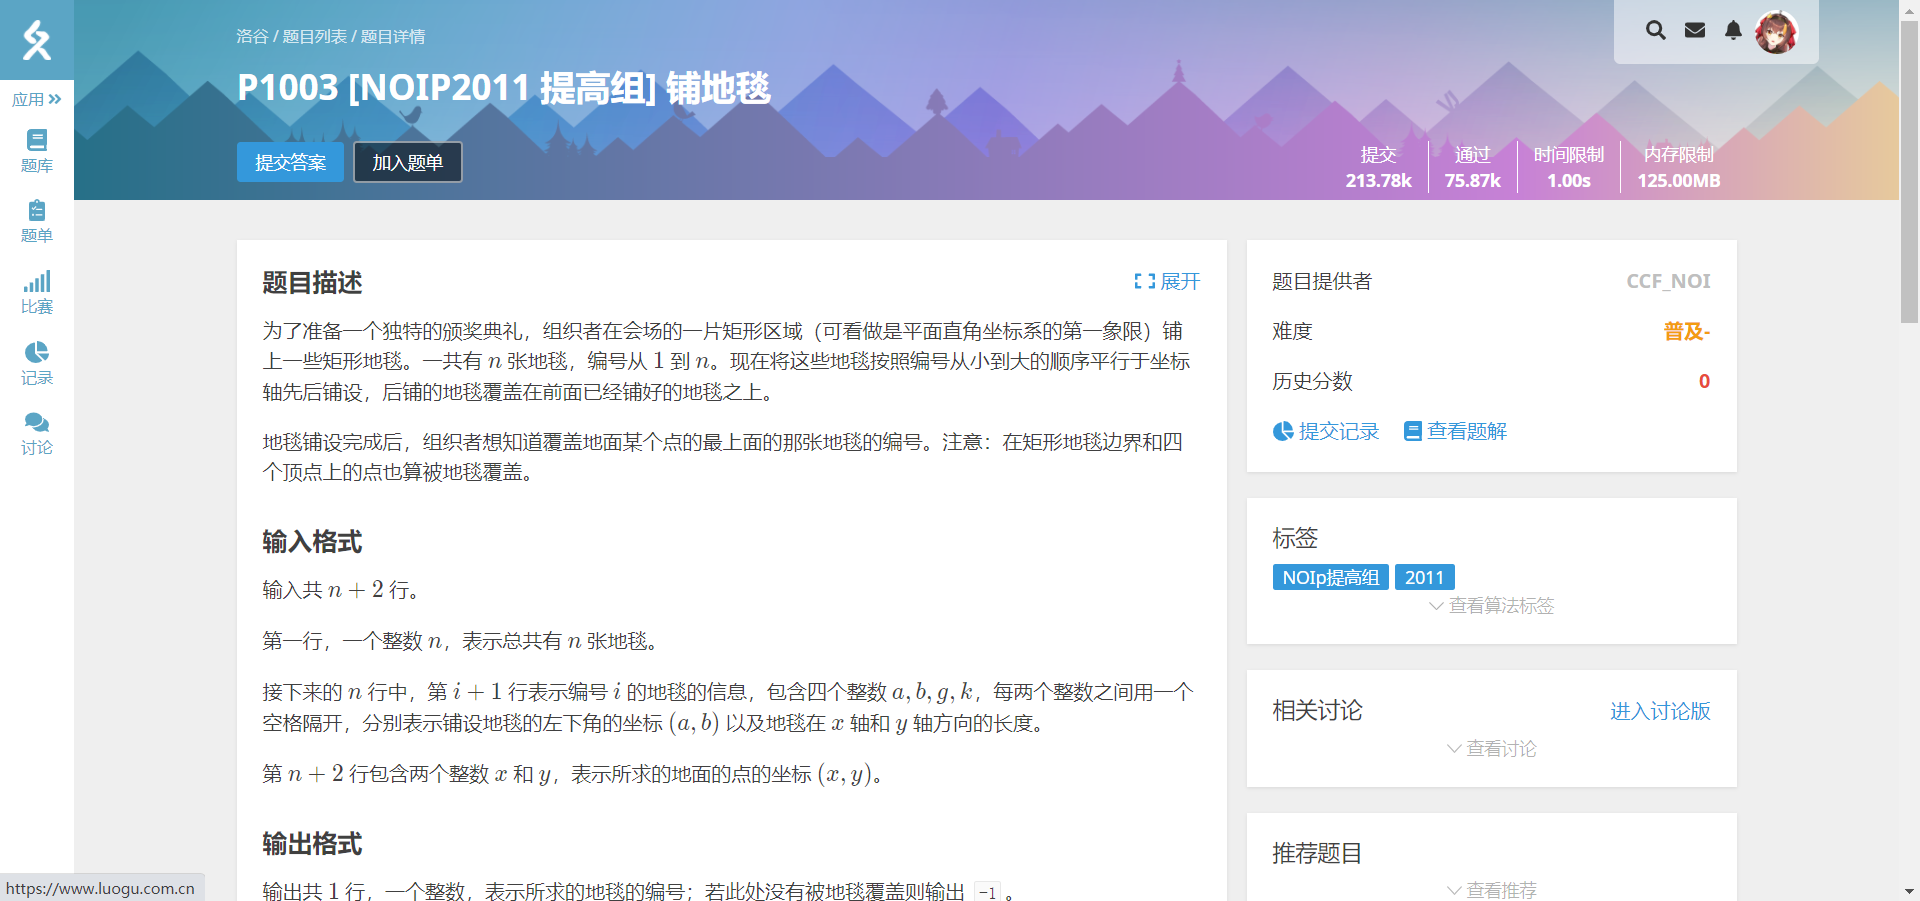The image size is (1920, 901).
Task: Toggle fullscreen with the 展开 control
Action: tap(1167, 282)
